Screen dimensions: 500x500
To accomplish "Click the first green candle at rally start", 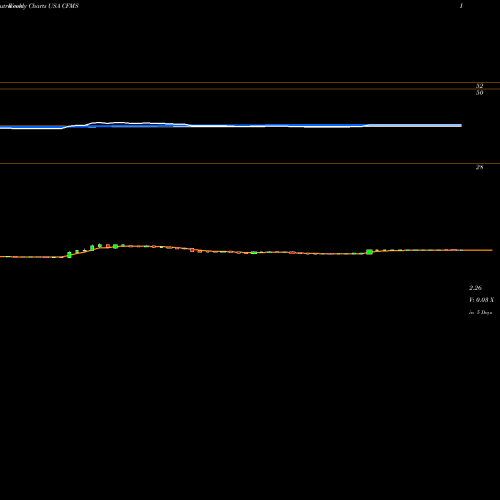I will [x=69, y=255].
